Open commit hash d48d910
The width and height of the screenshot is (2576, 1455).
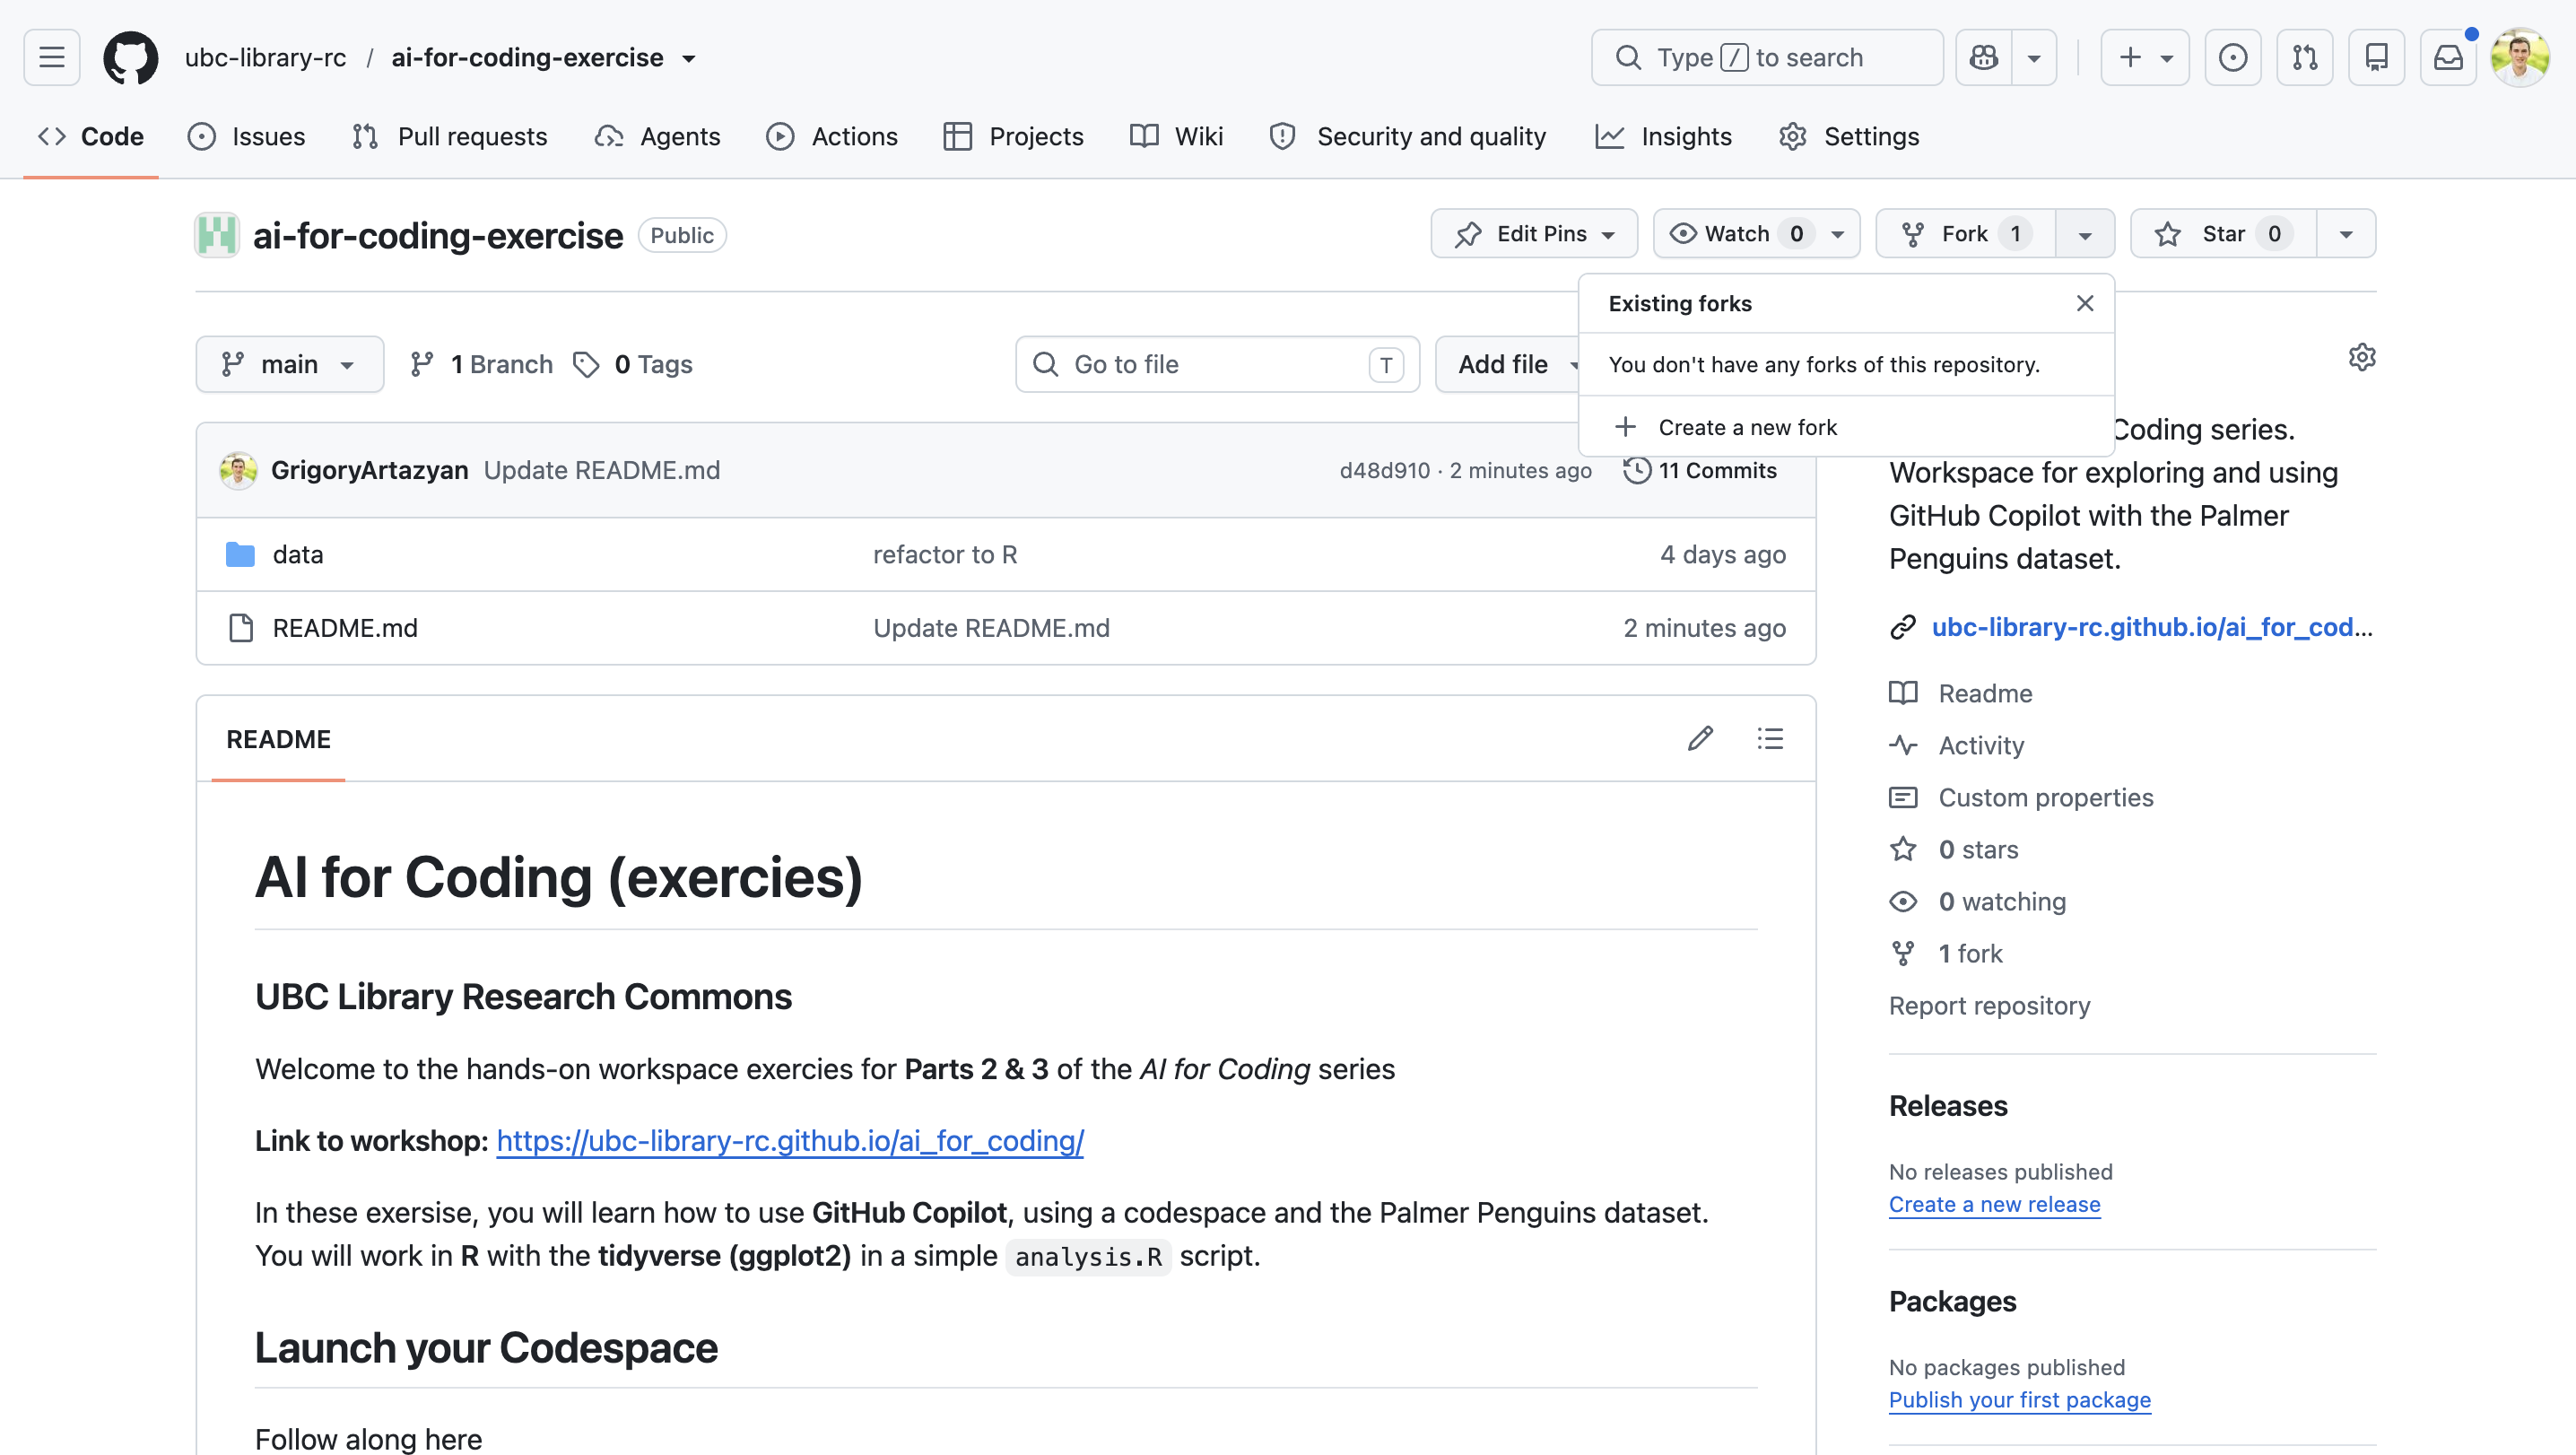click(x=1385, y=470)
